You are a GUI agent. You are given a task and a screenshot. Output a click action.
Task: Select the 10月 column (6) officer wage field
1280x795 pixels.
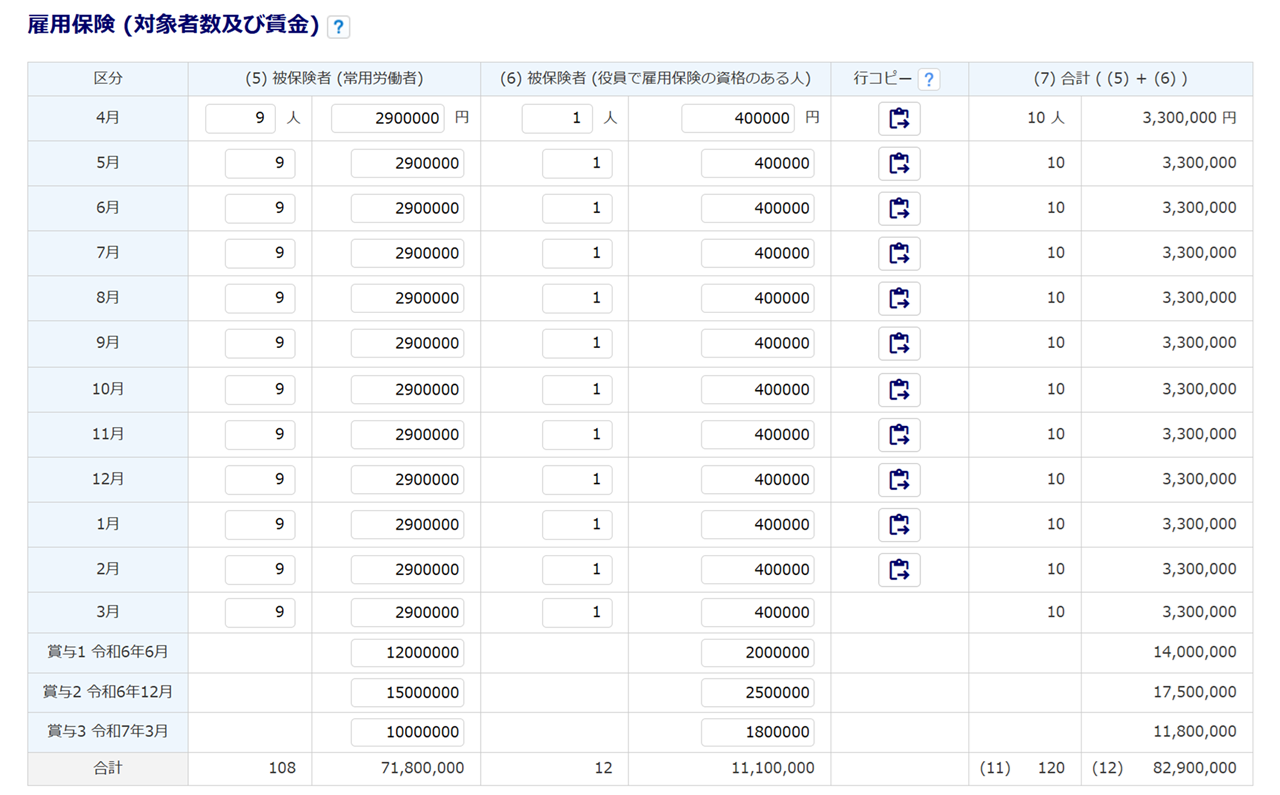tap(757, 389)
